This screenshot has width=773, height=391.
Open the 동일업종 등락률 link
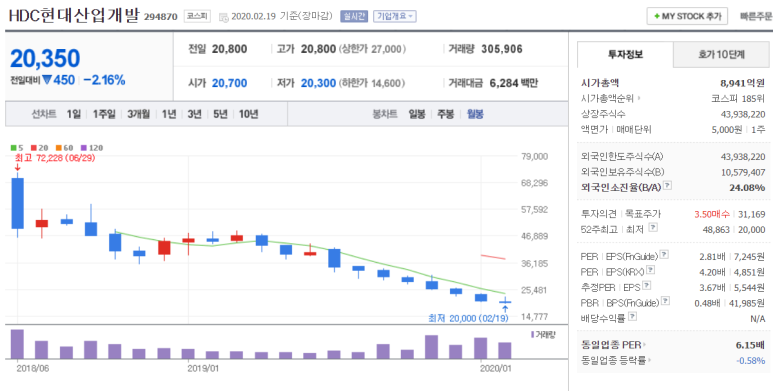pyautogui.click(x=613, y=360)
